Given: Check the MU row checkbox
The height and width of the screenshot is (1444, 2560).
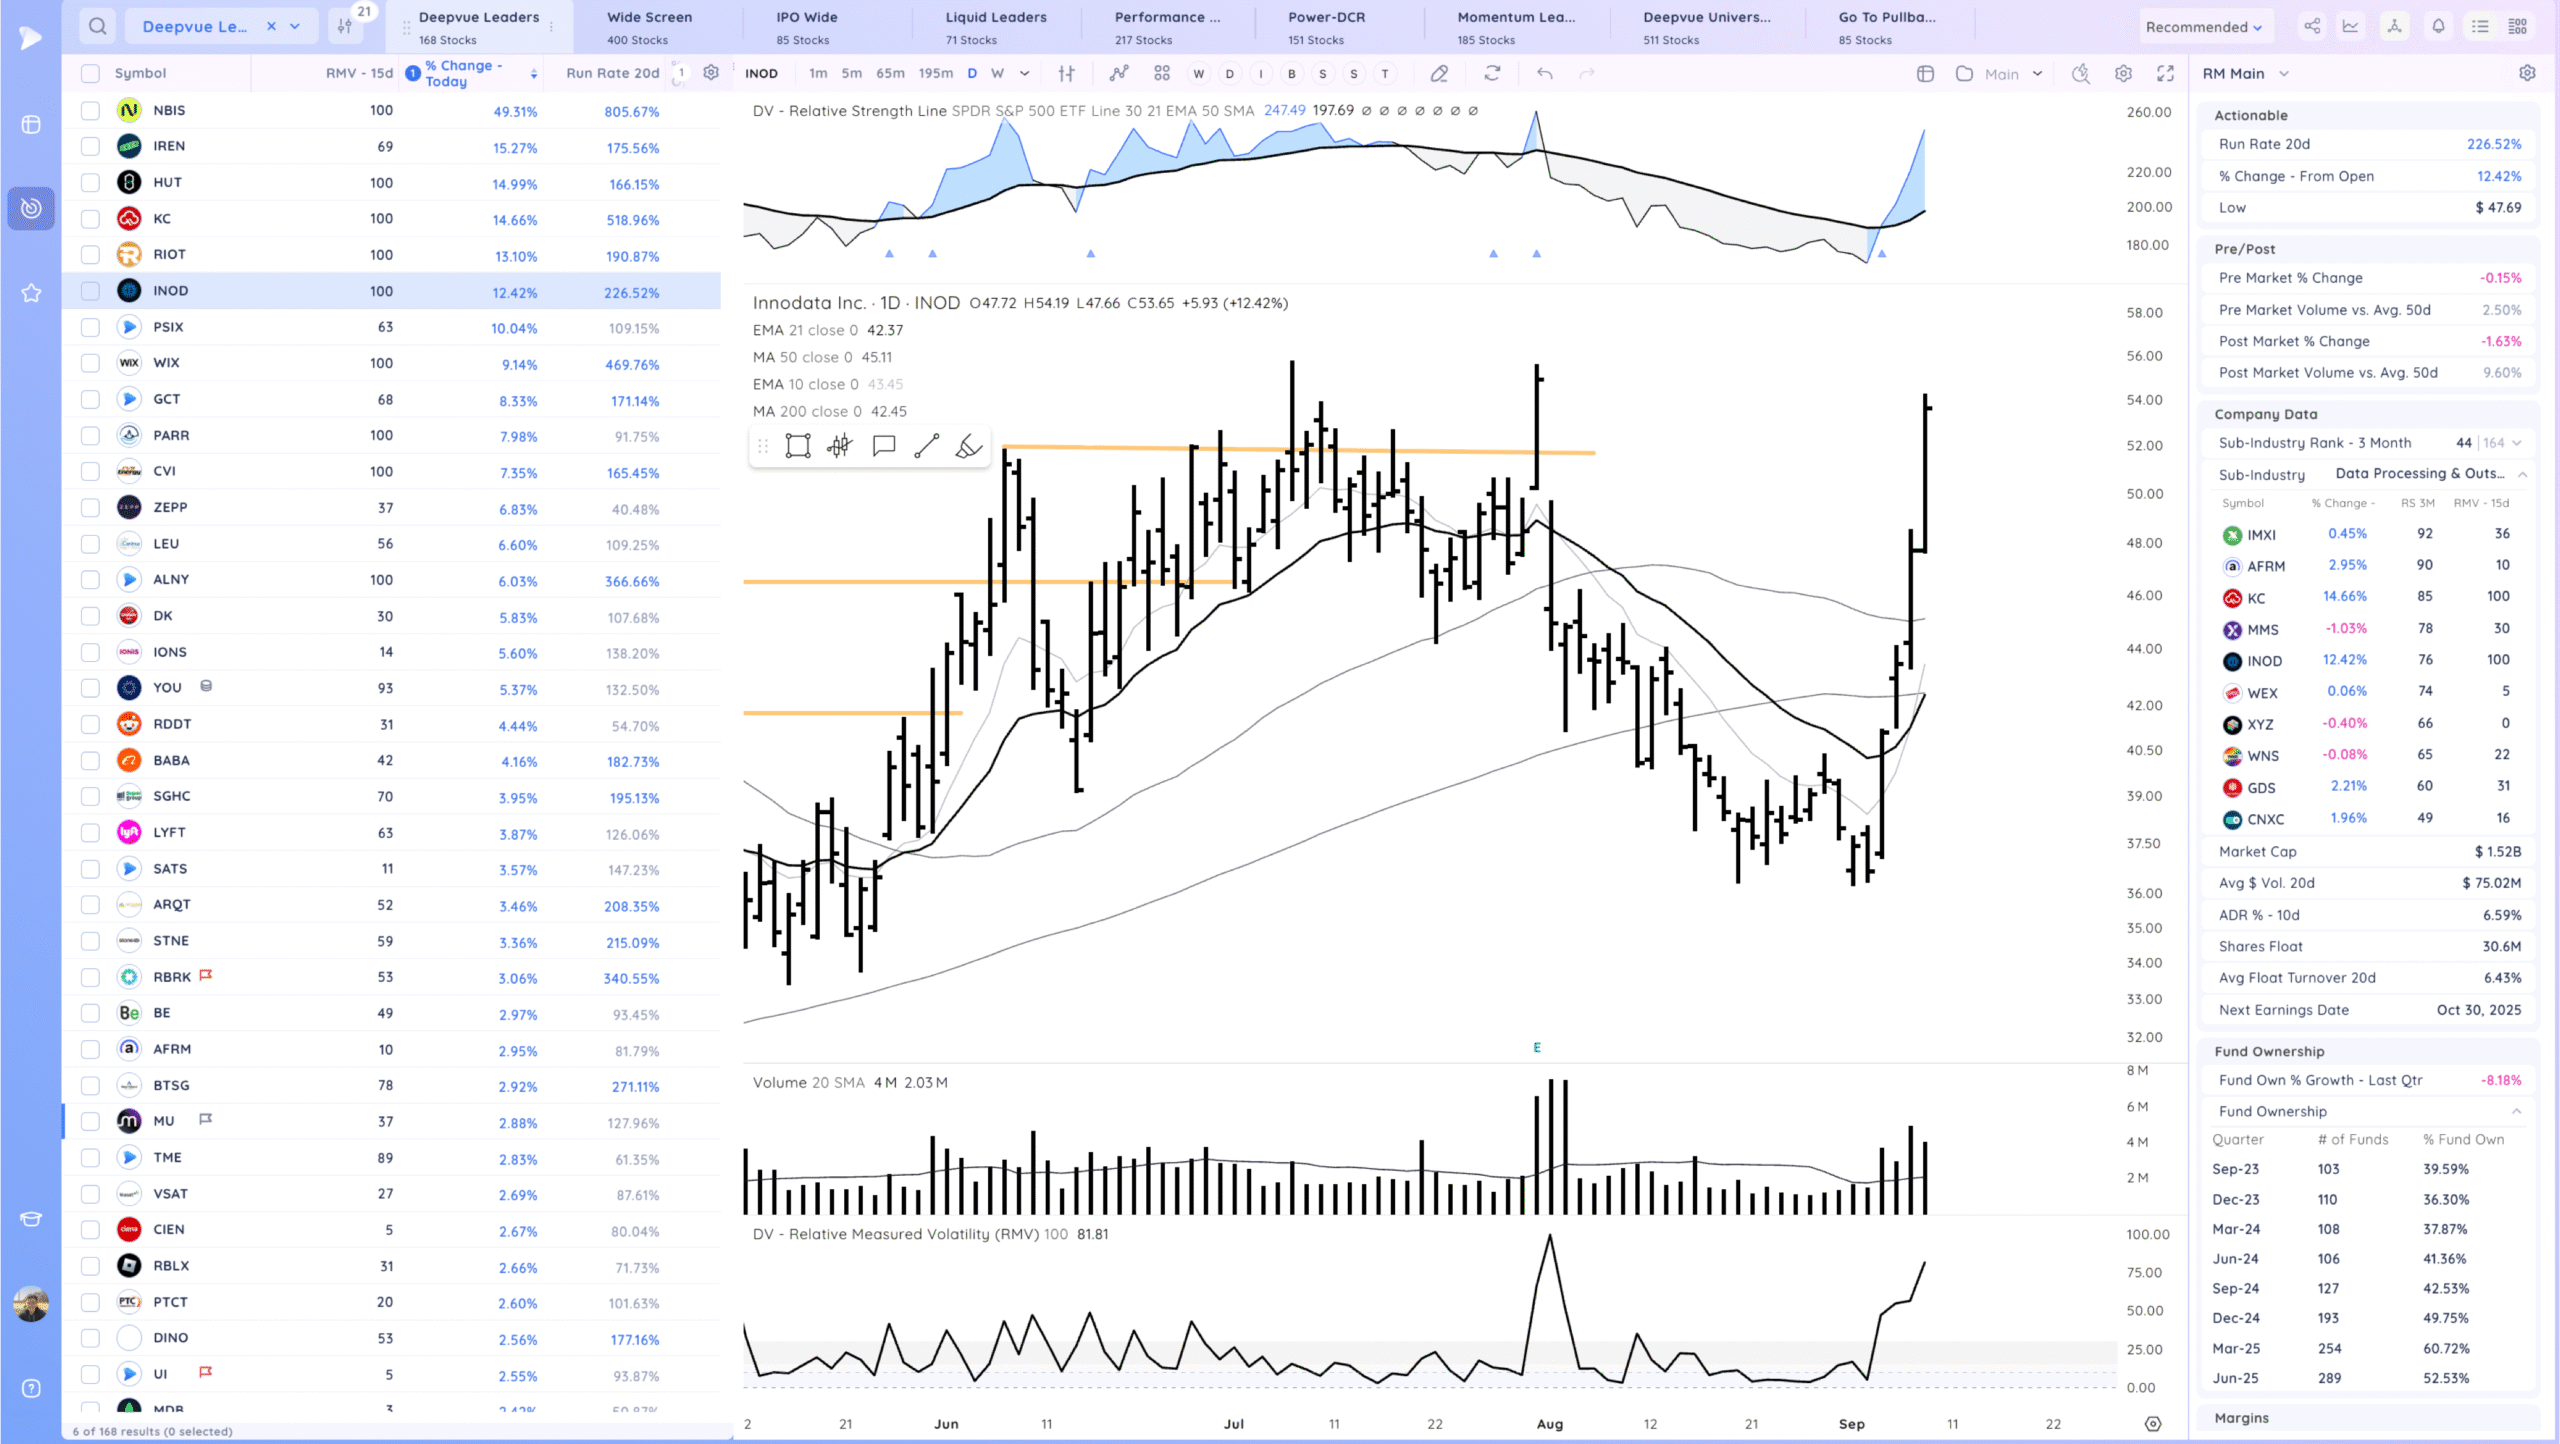Looking at the screenshot, I should pyautogui.click(x=90, y=1121).
